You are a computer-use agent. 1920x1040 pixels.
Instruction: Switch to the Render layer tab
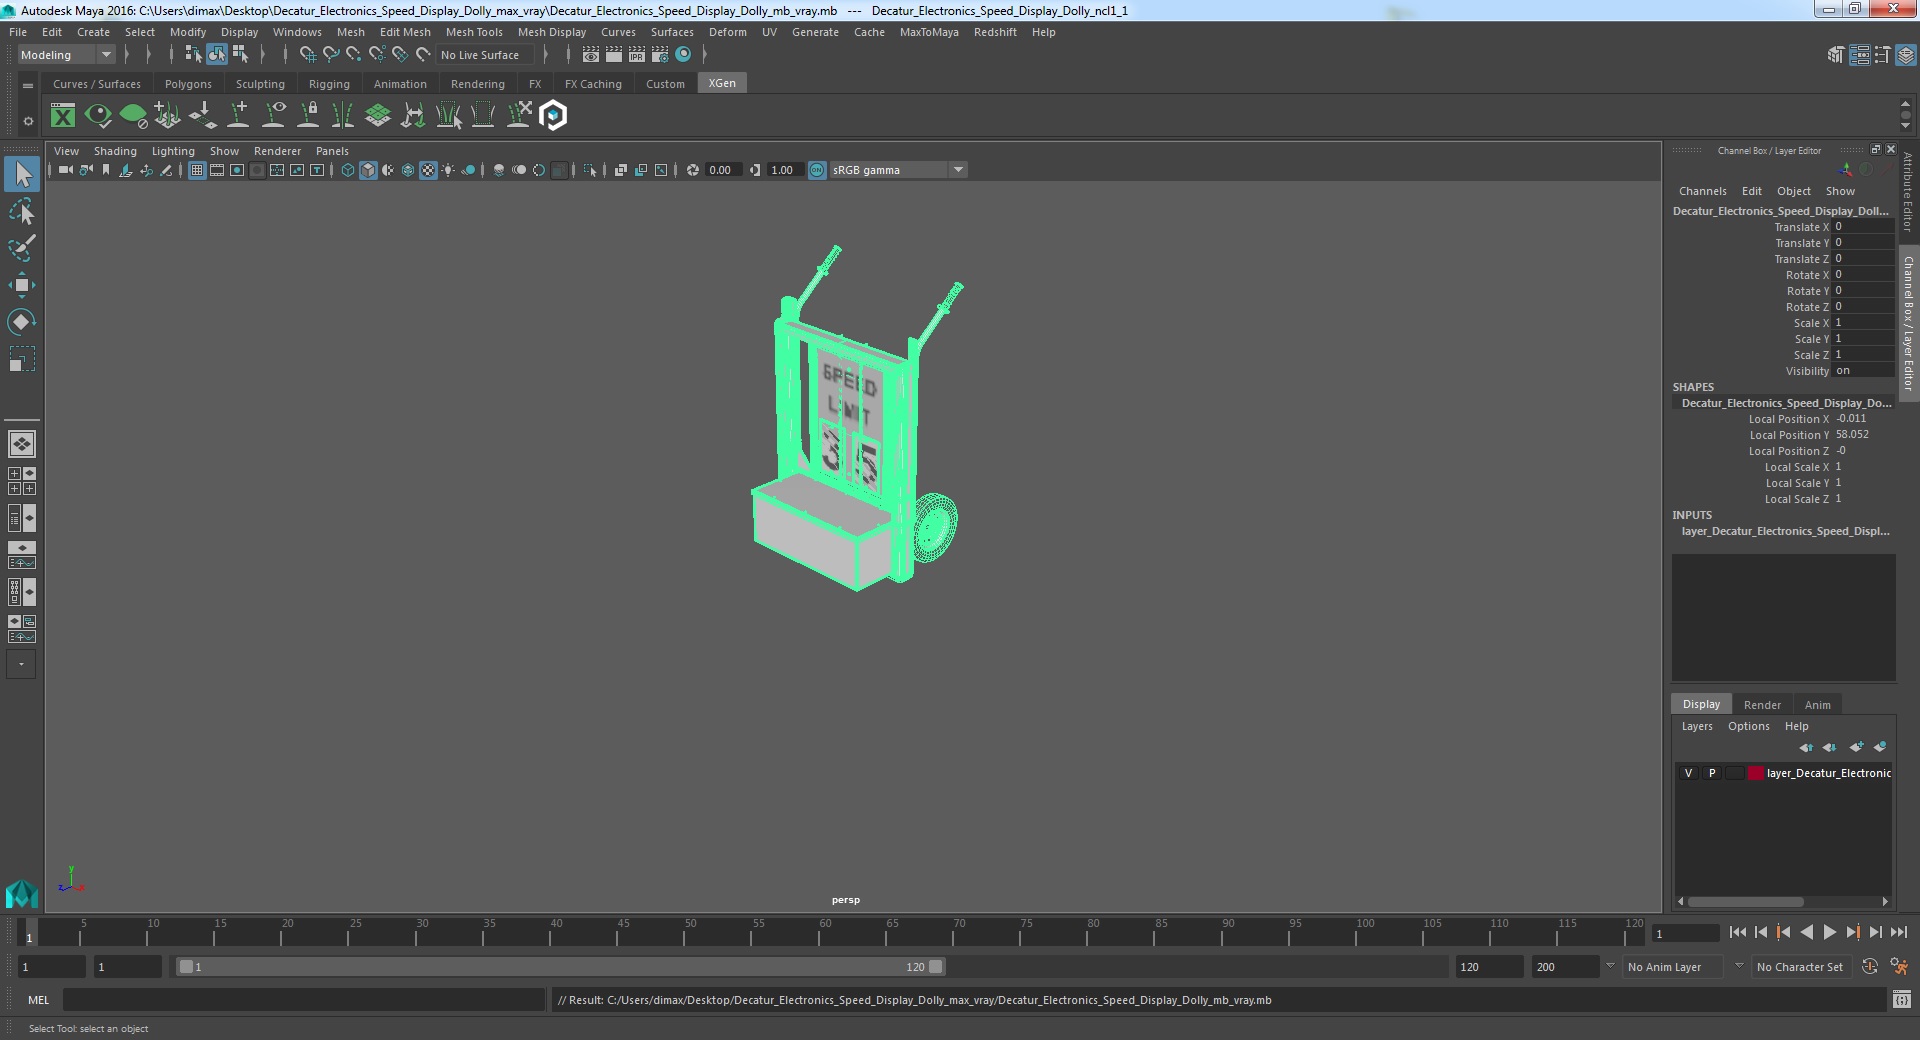1762,705
